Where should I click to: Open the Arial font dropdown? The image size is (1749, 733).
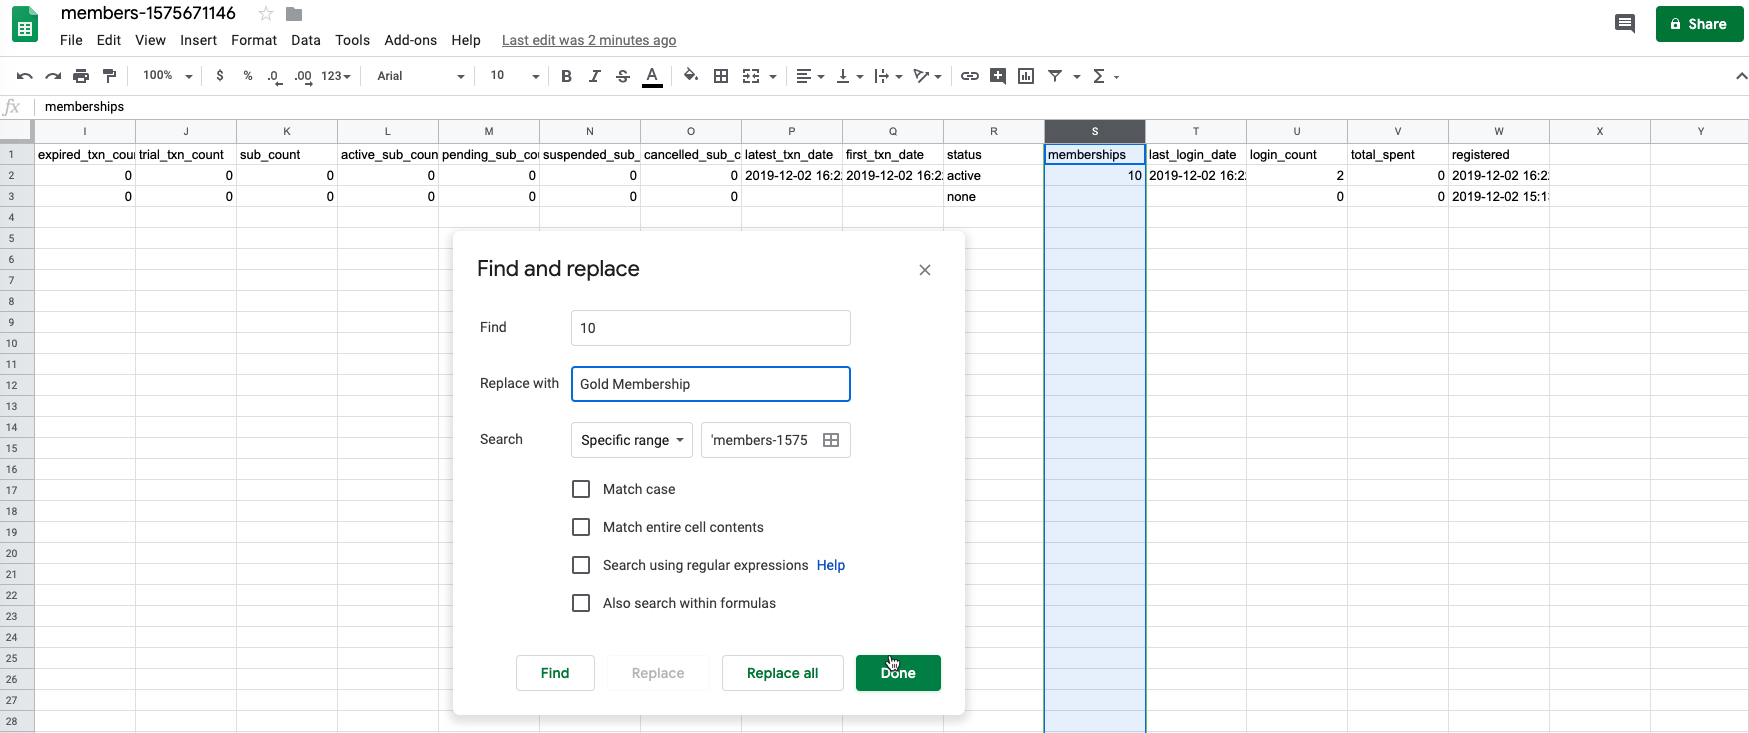[x=421, y=76]
